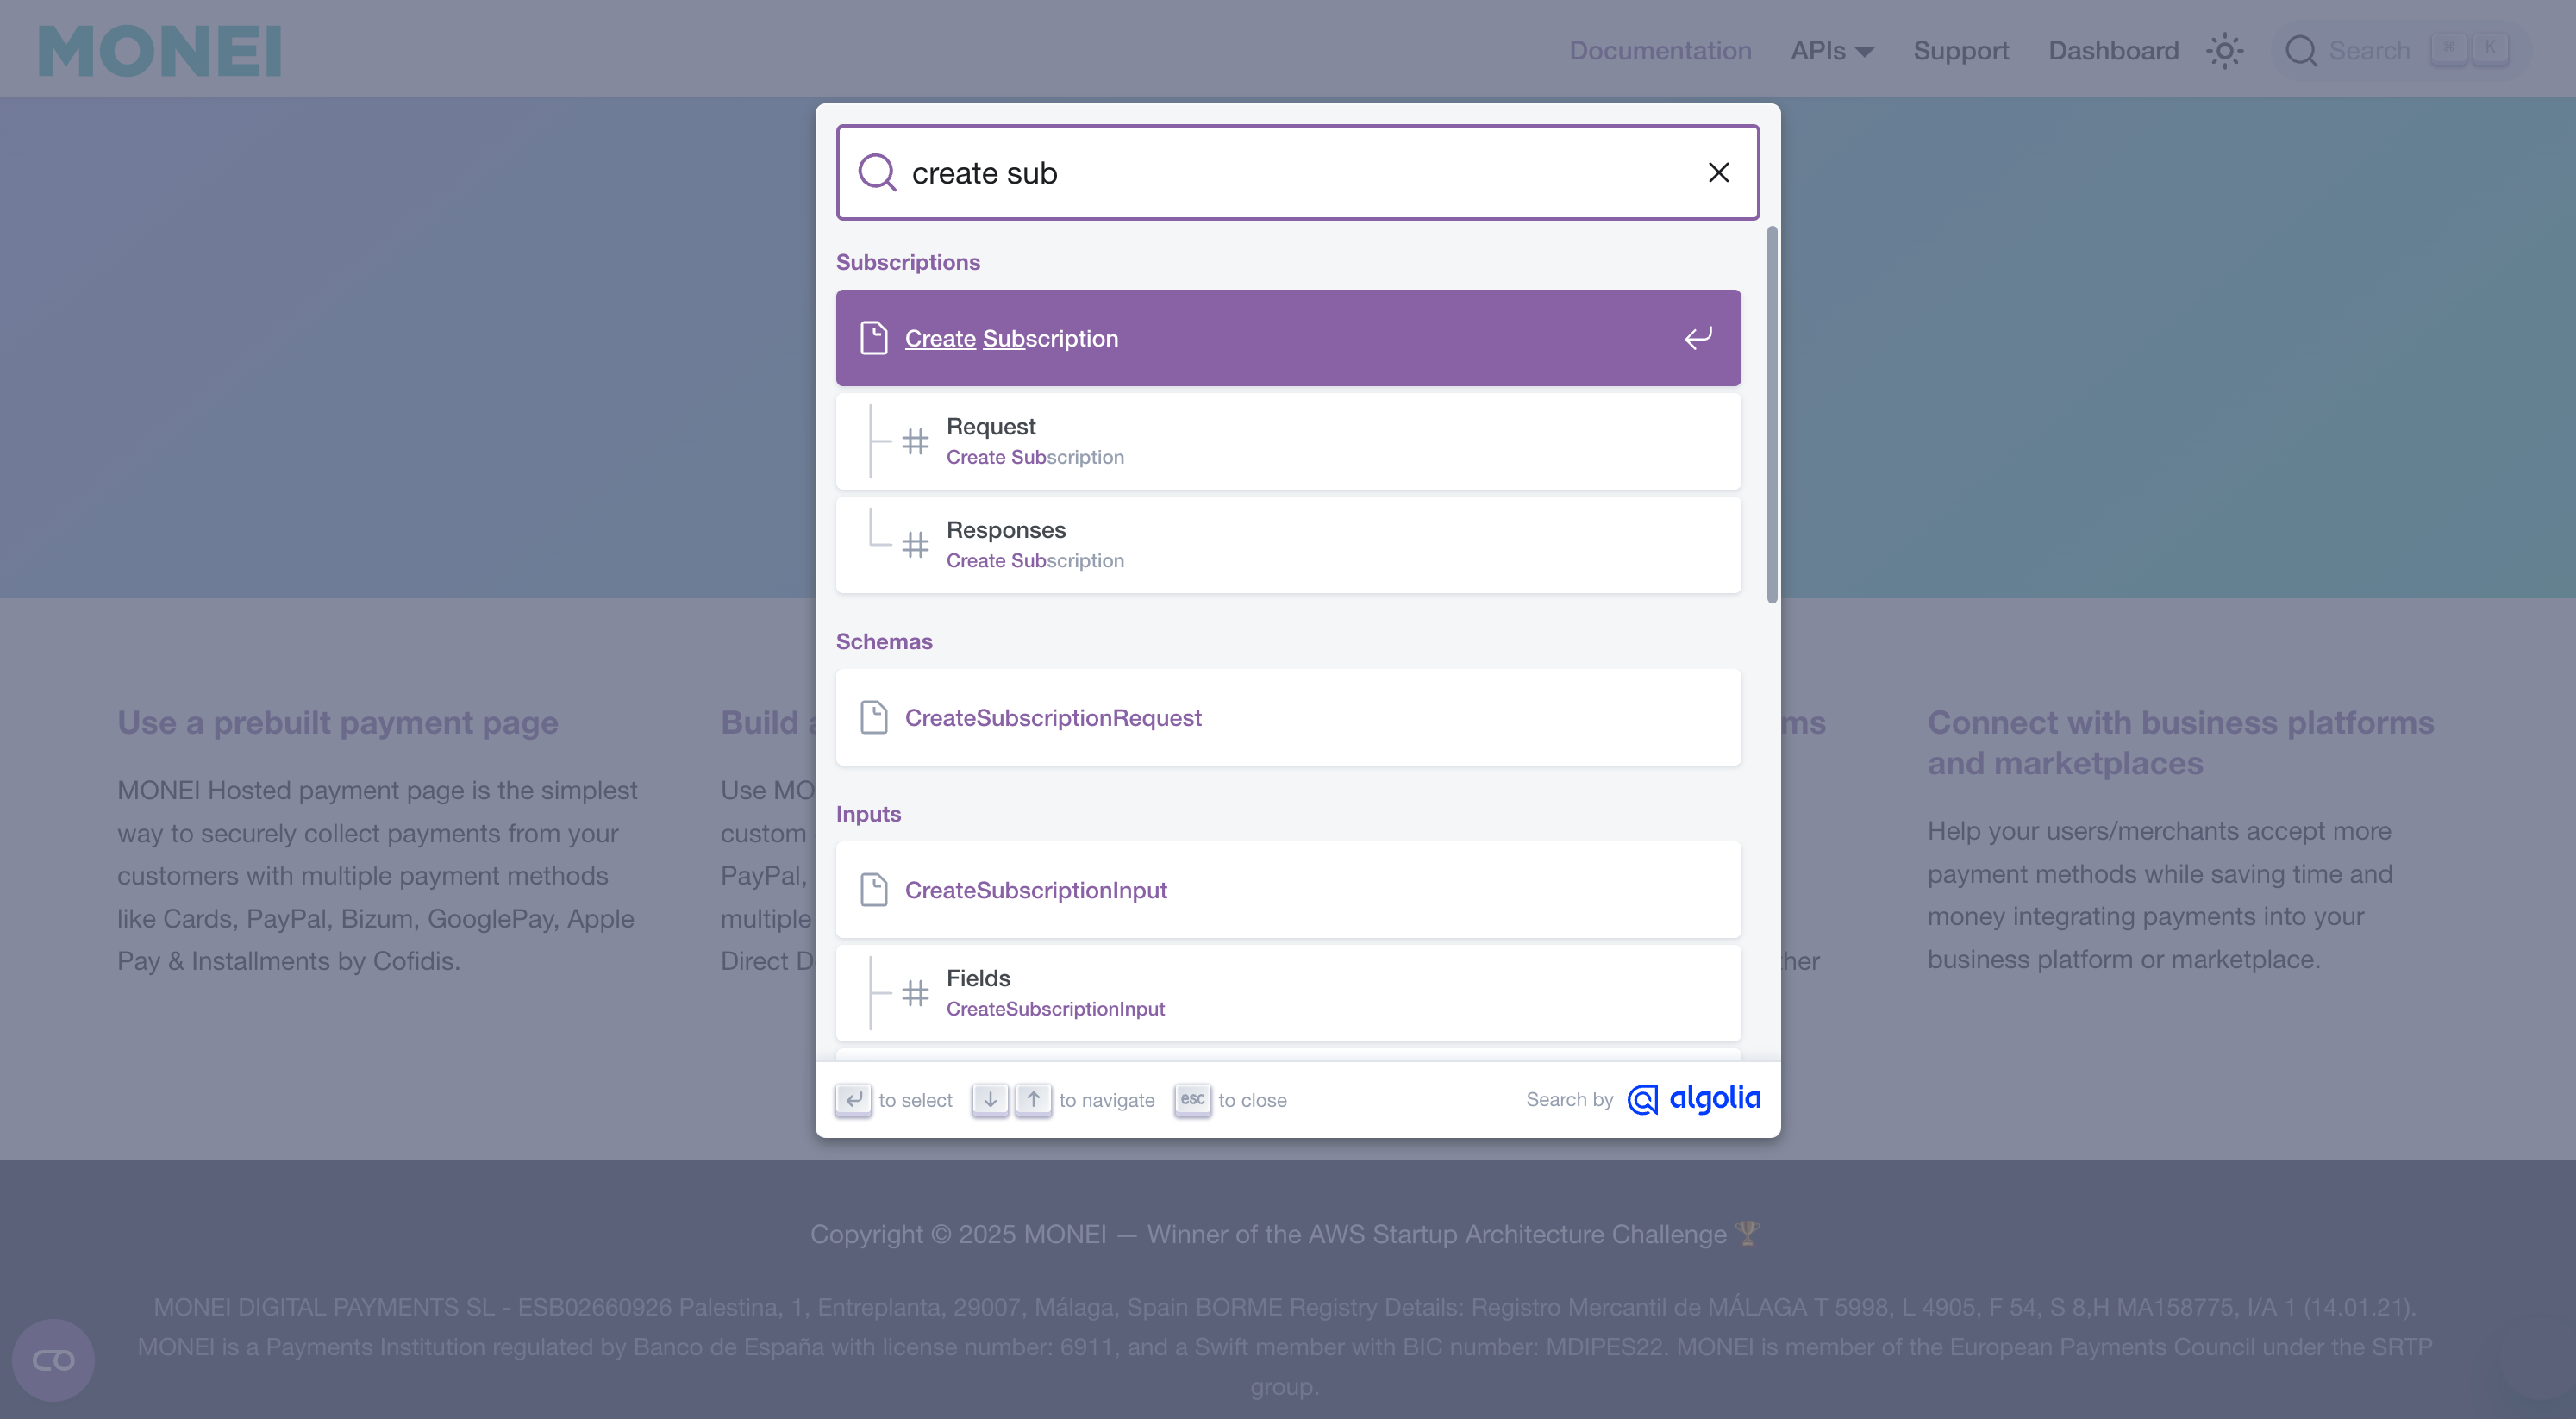2576x1419 pixels.
Task: Toggle light/dark mode sun icon
Action: tap(2225, 51)
